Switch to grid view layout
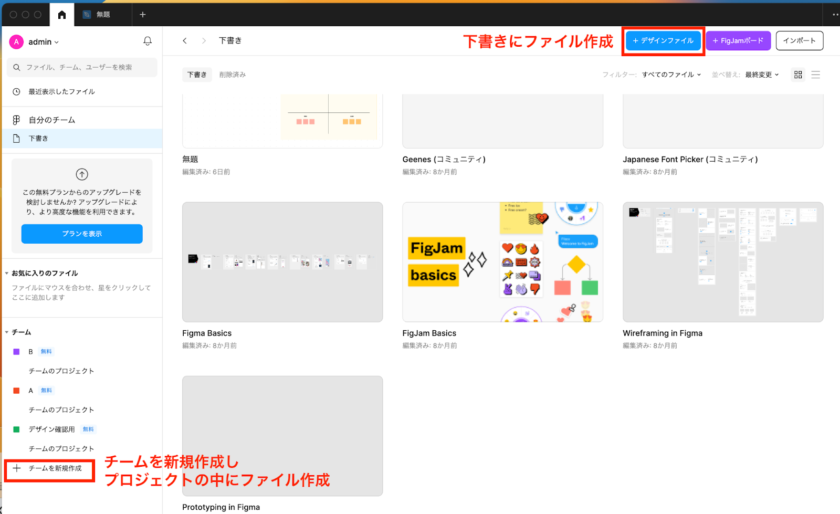 pos(798,75)
